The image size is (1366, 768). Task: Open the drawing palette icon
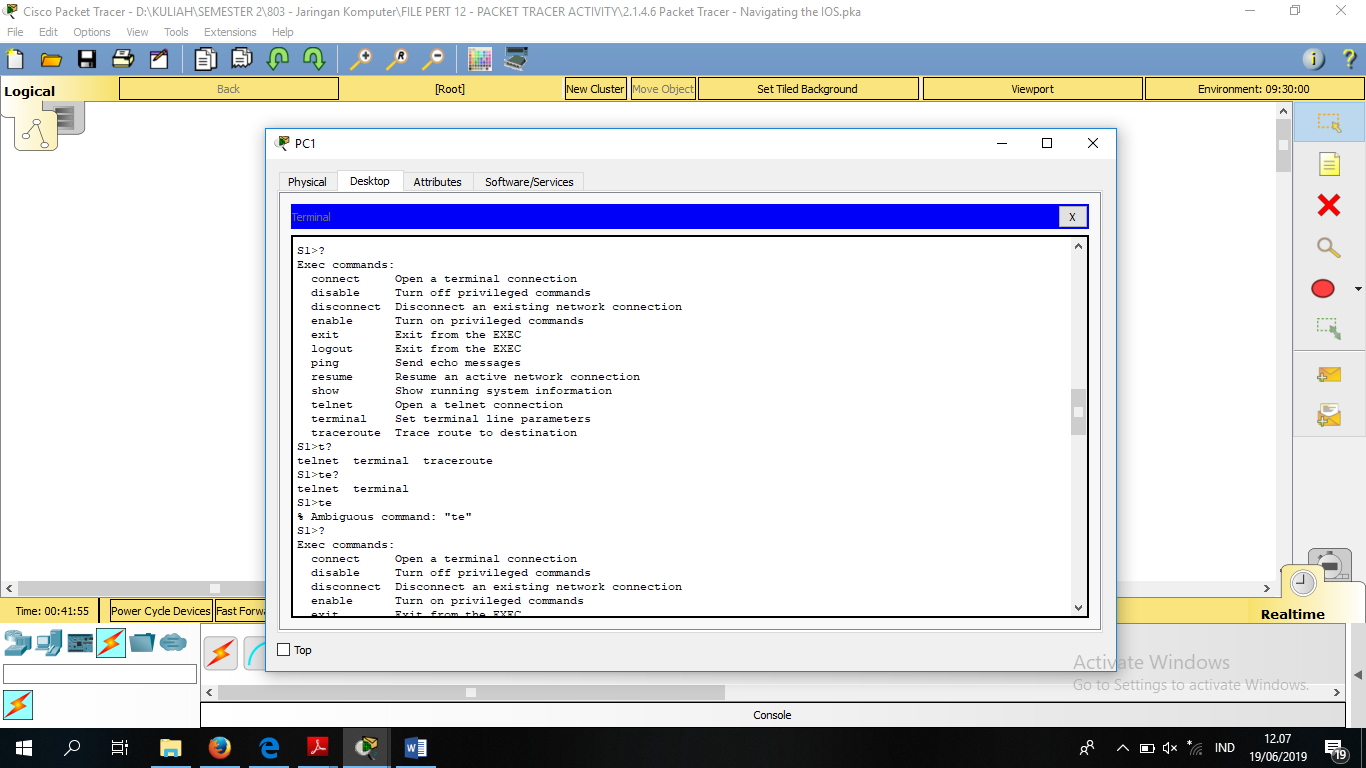[480, 59]
